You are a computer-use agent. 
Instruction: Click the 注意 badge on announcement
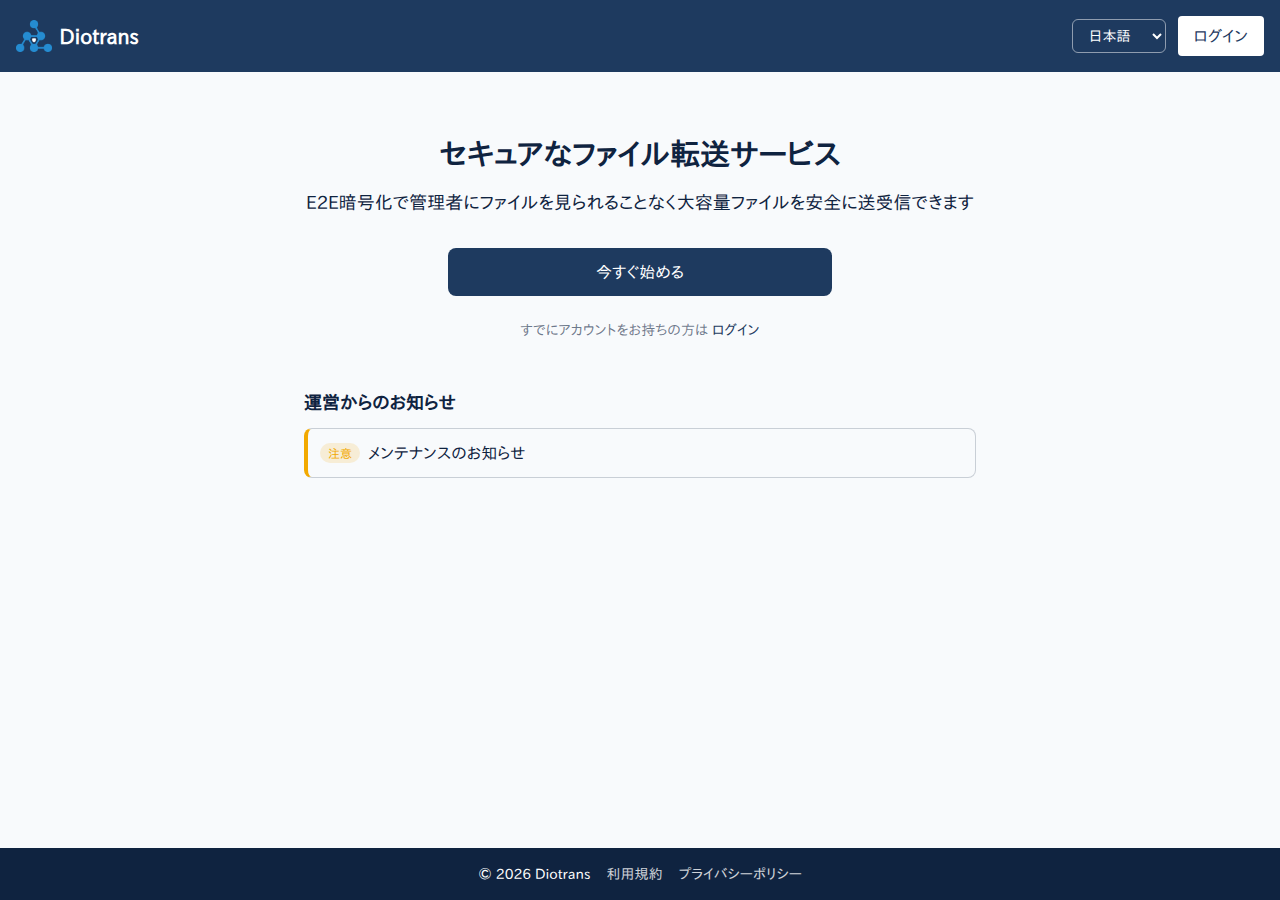pos(340,453)
